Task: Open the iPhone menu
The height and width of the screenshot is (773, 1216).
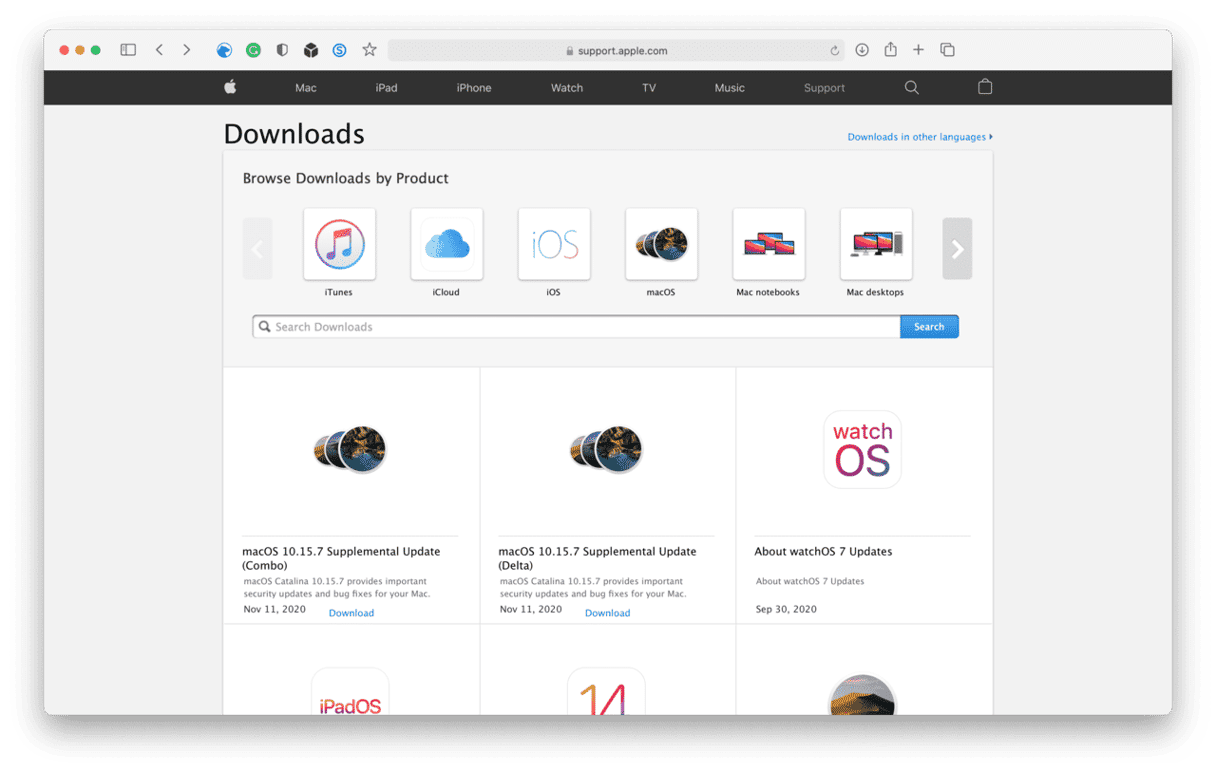Action: click(x=474, y=88)
